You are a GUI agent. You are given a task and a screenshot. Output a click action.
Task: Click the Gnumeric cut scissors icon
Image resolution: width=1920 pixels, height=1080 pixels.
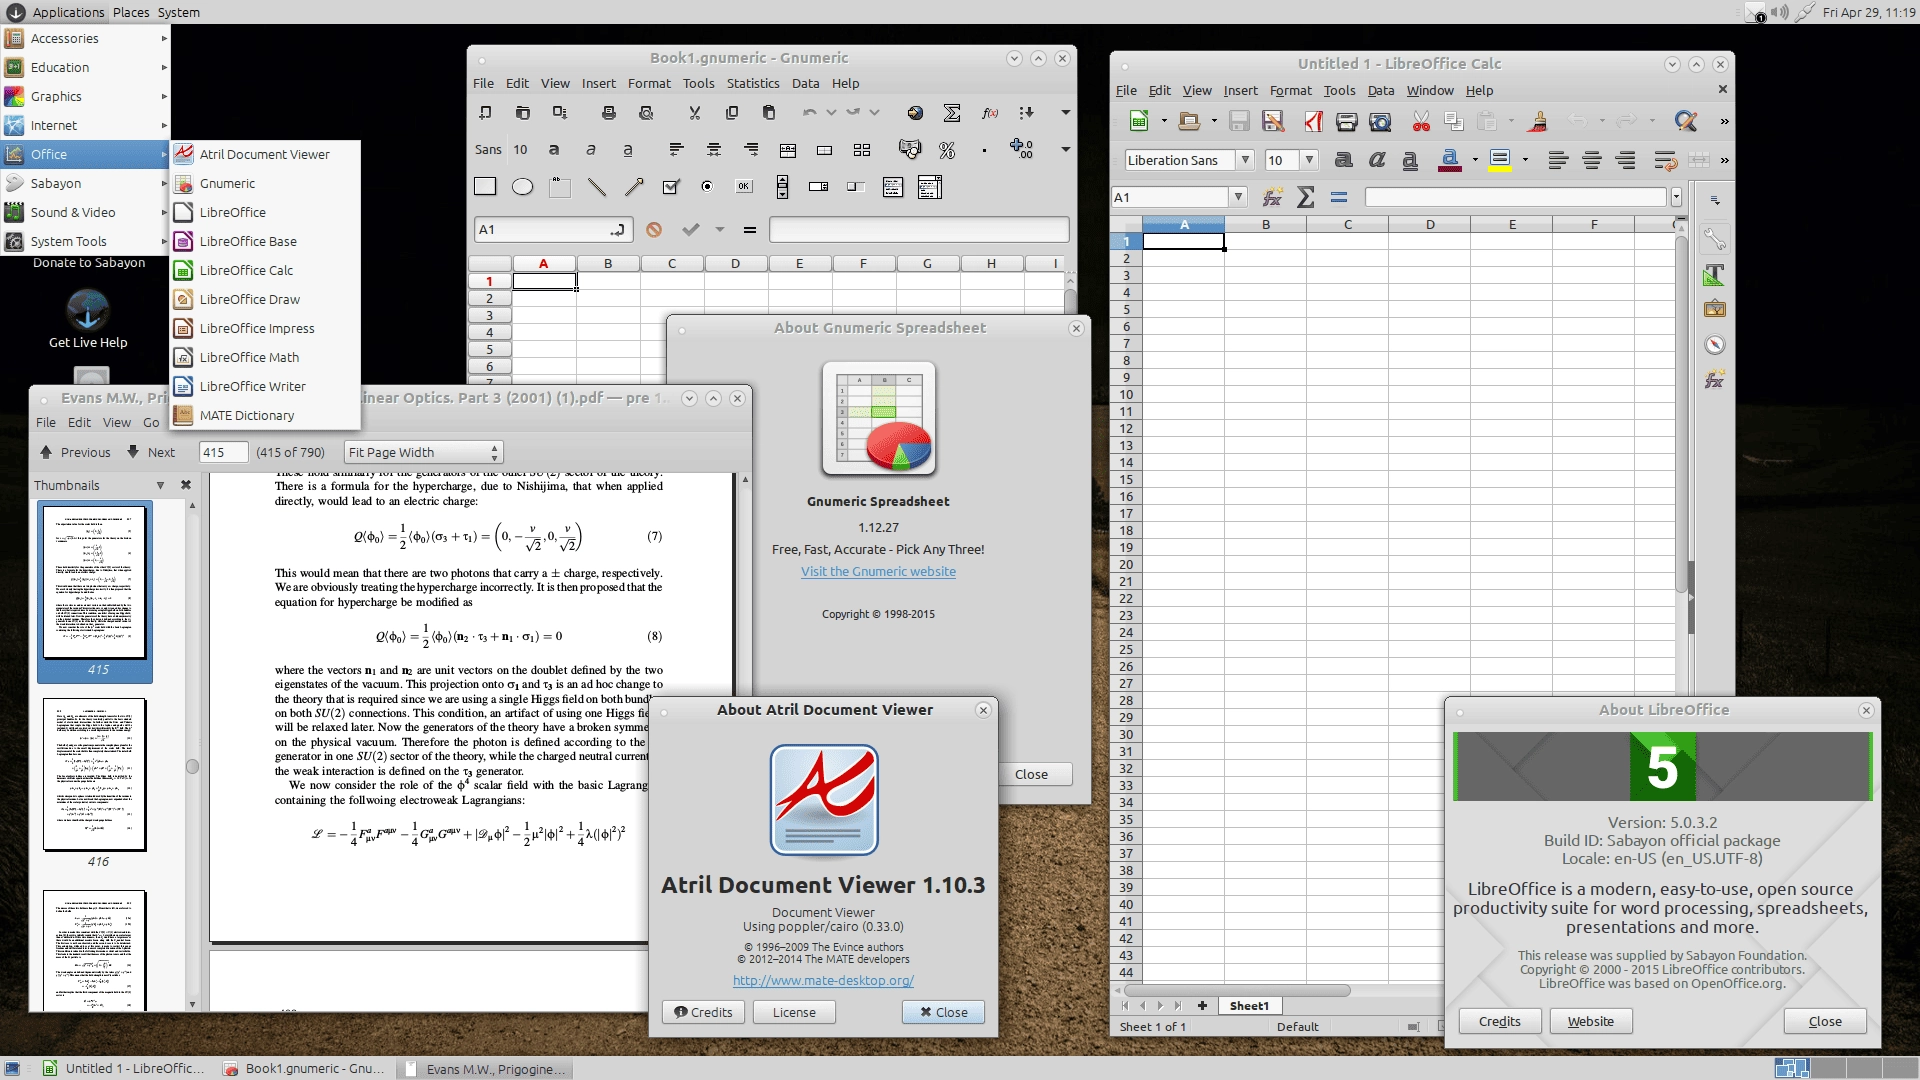pyautogui.click(x=694, y=113)
